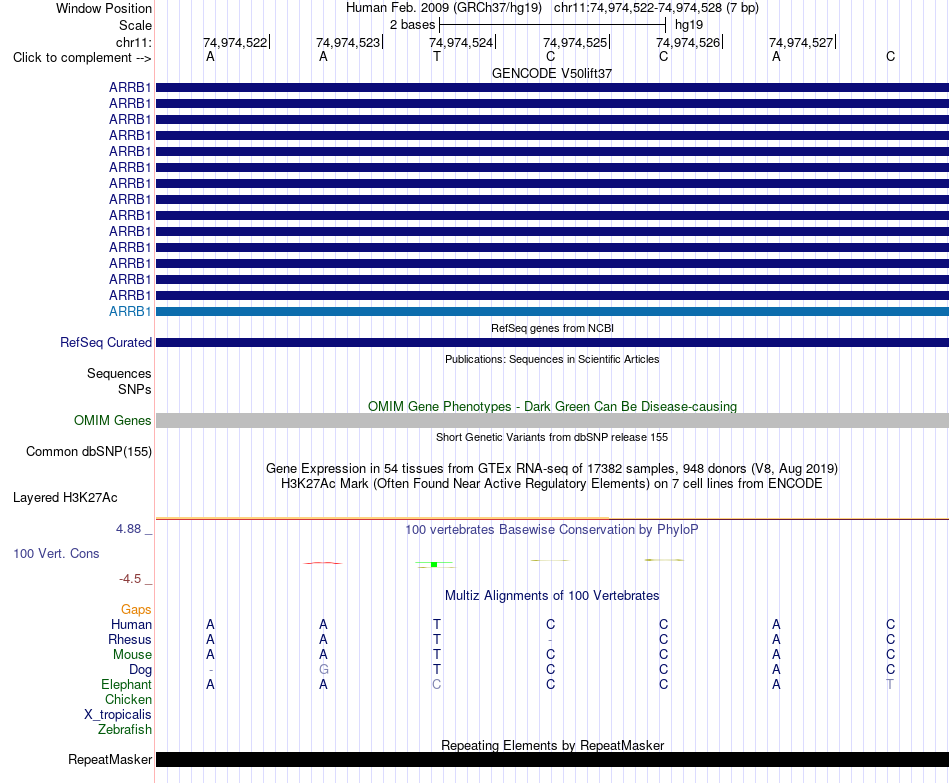
Task: Click the gray C base in Elephant row
Action: click(436, 684)
